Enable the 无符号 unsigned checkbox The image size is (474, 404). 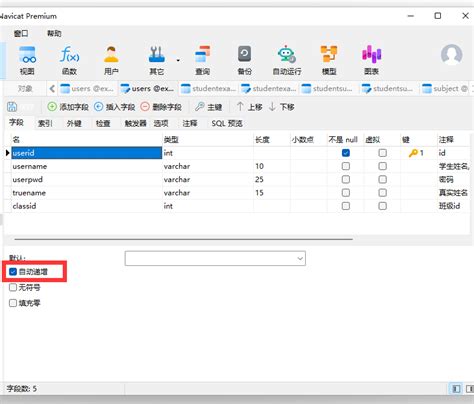coord(13,287)
